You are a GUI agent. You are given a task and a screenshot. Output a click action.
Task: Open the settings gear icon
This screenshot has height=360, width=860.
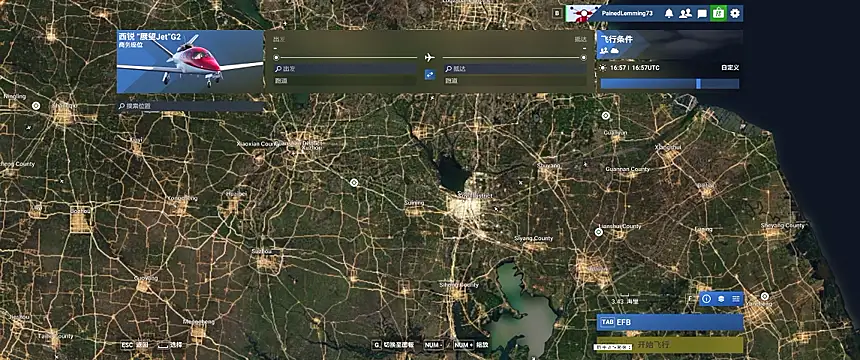click(x=735, y=14)
